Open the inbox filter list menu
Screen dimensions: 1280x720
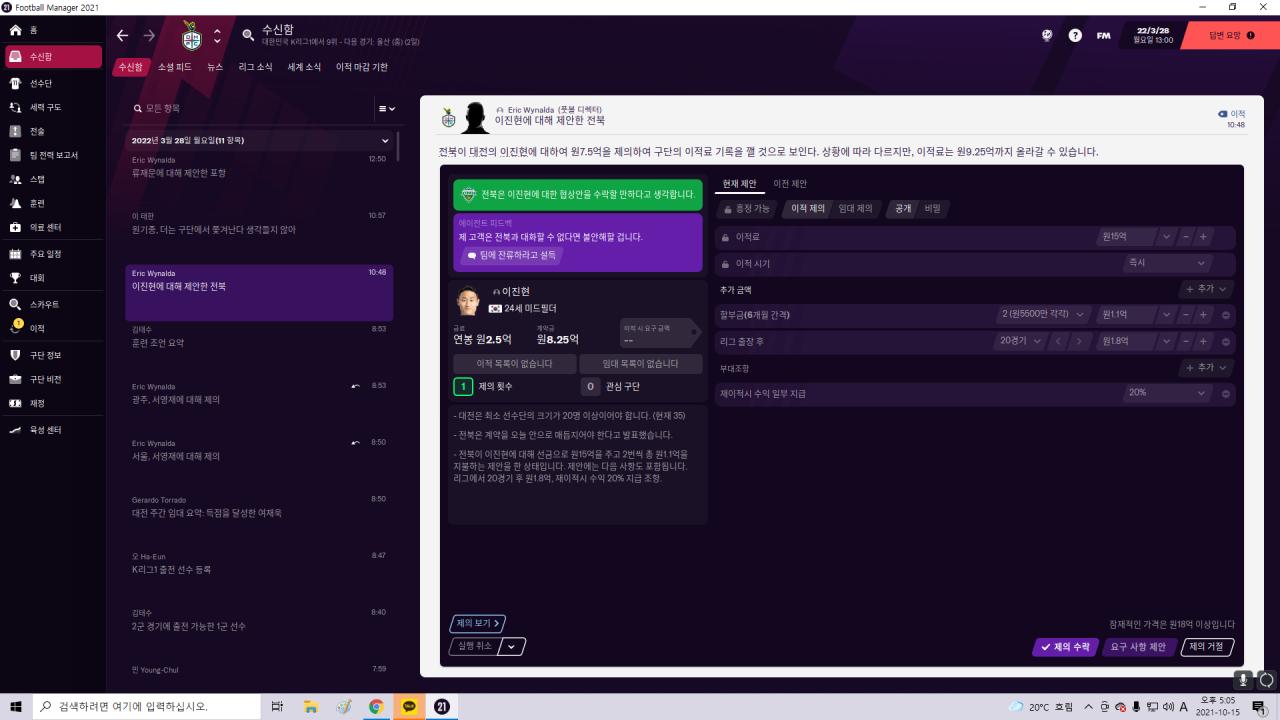coord(386,108)
